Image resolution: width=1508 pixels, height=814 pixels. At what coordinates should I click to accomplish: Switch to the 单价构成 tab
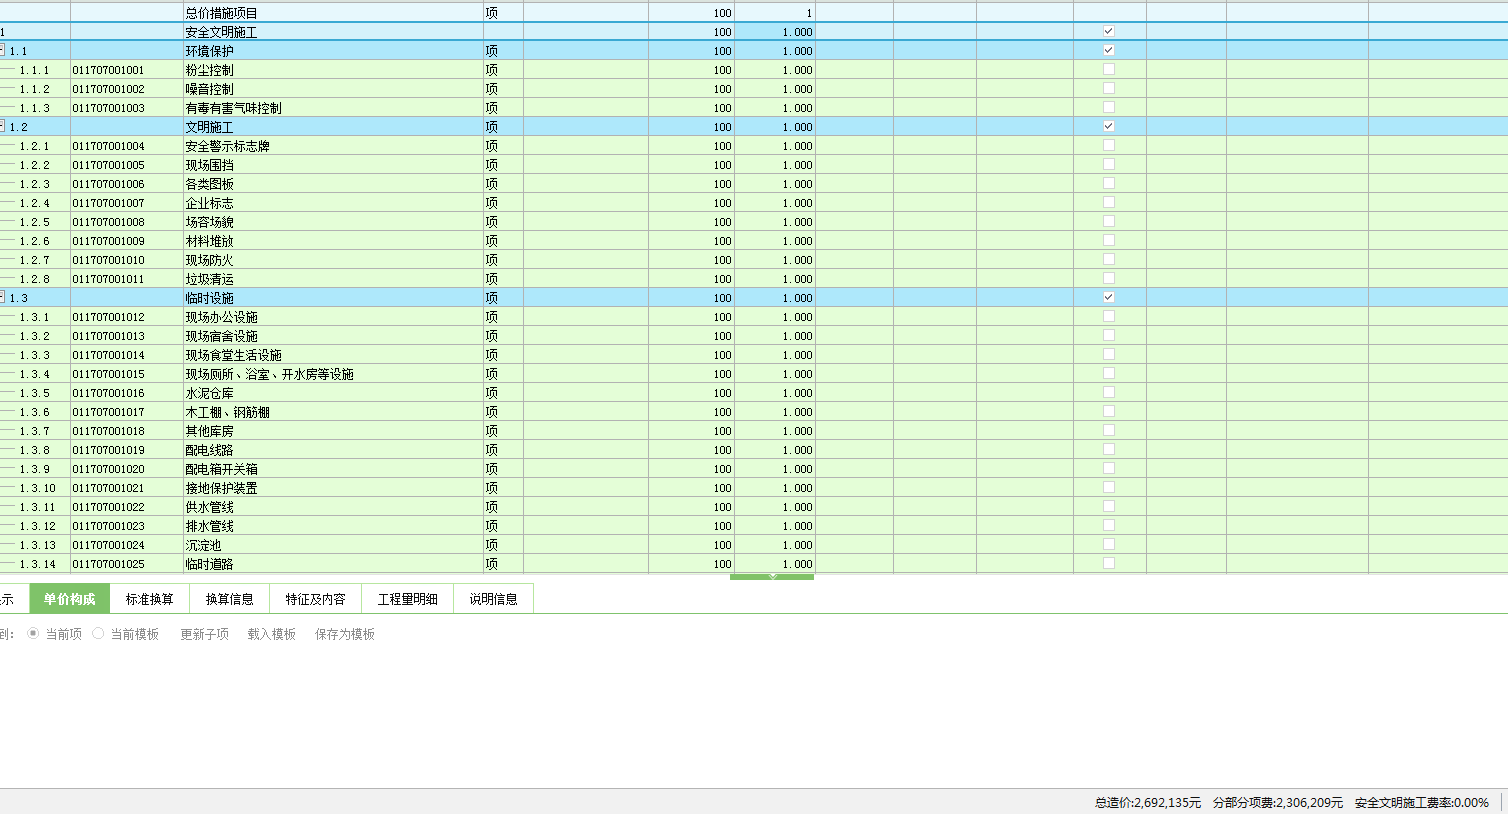click(x=70, y=599)
